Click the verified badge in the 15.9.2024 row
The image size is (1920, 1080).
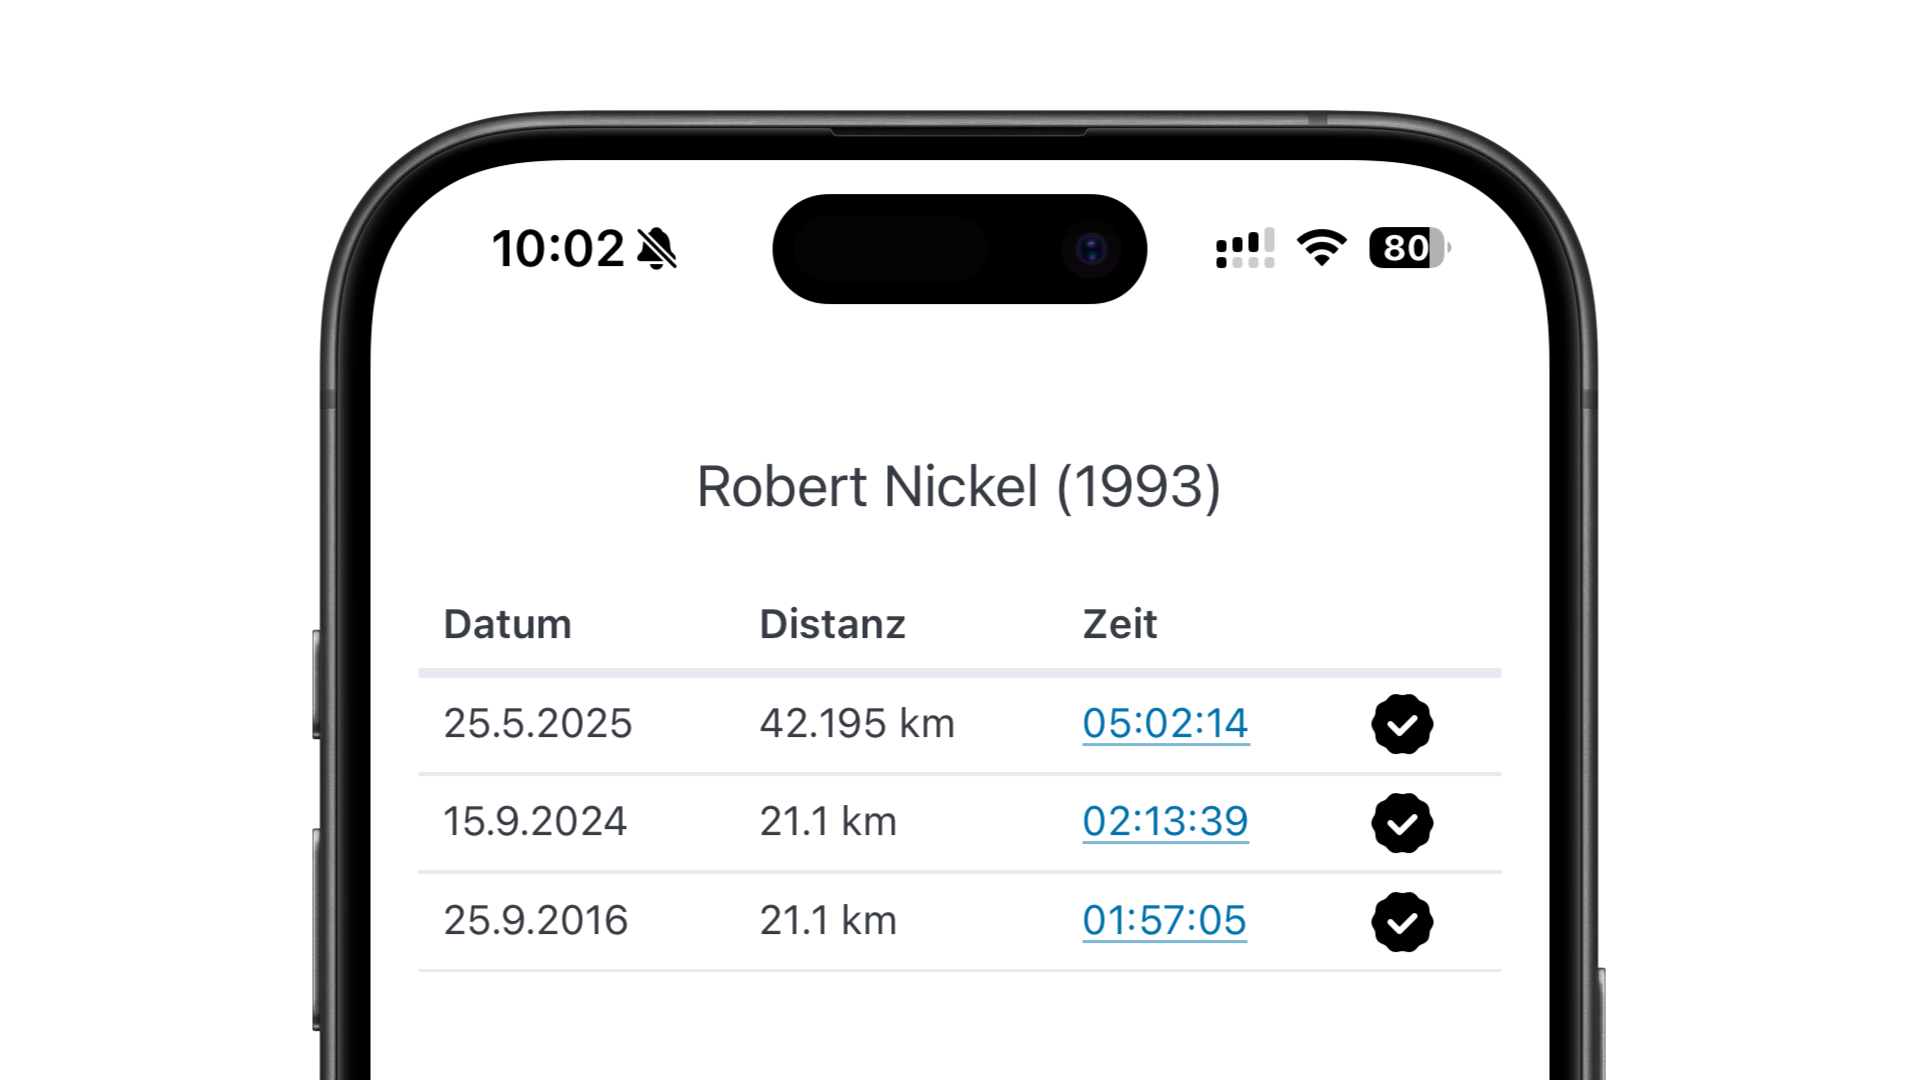pyautogui.click(x=1402, y=821)
